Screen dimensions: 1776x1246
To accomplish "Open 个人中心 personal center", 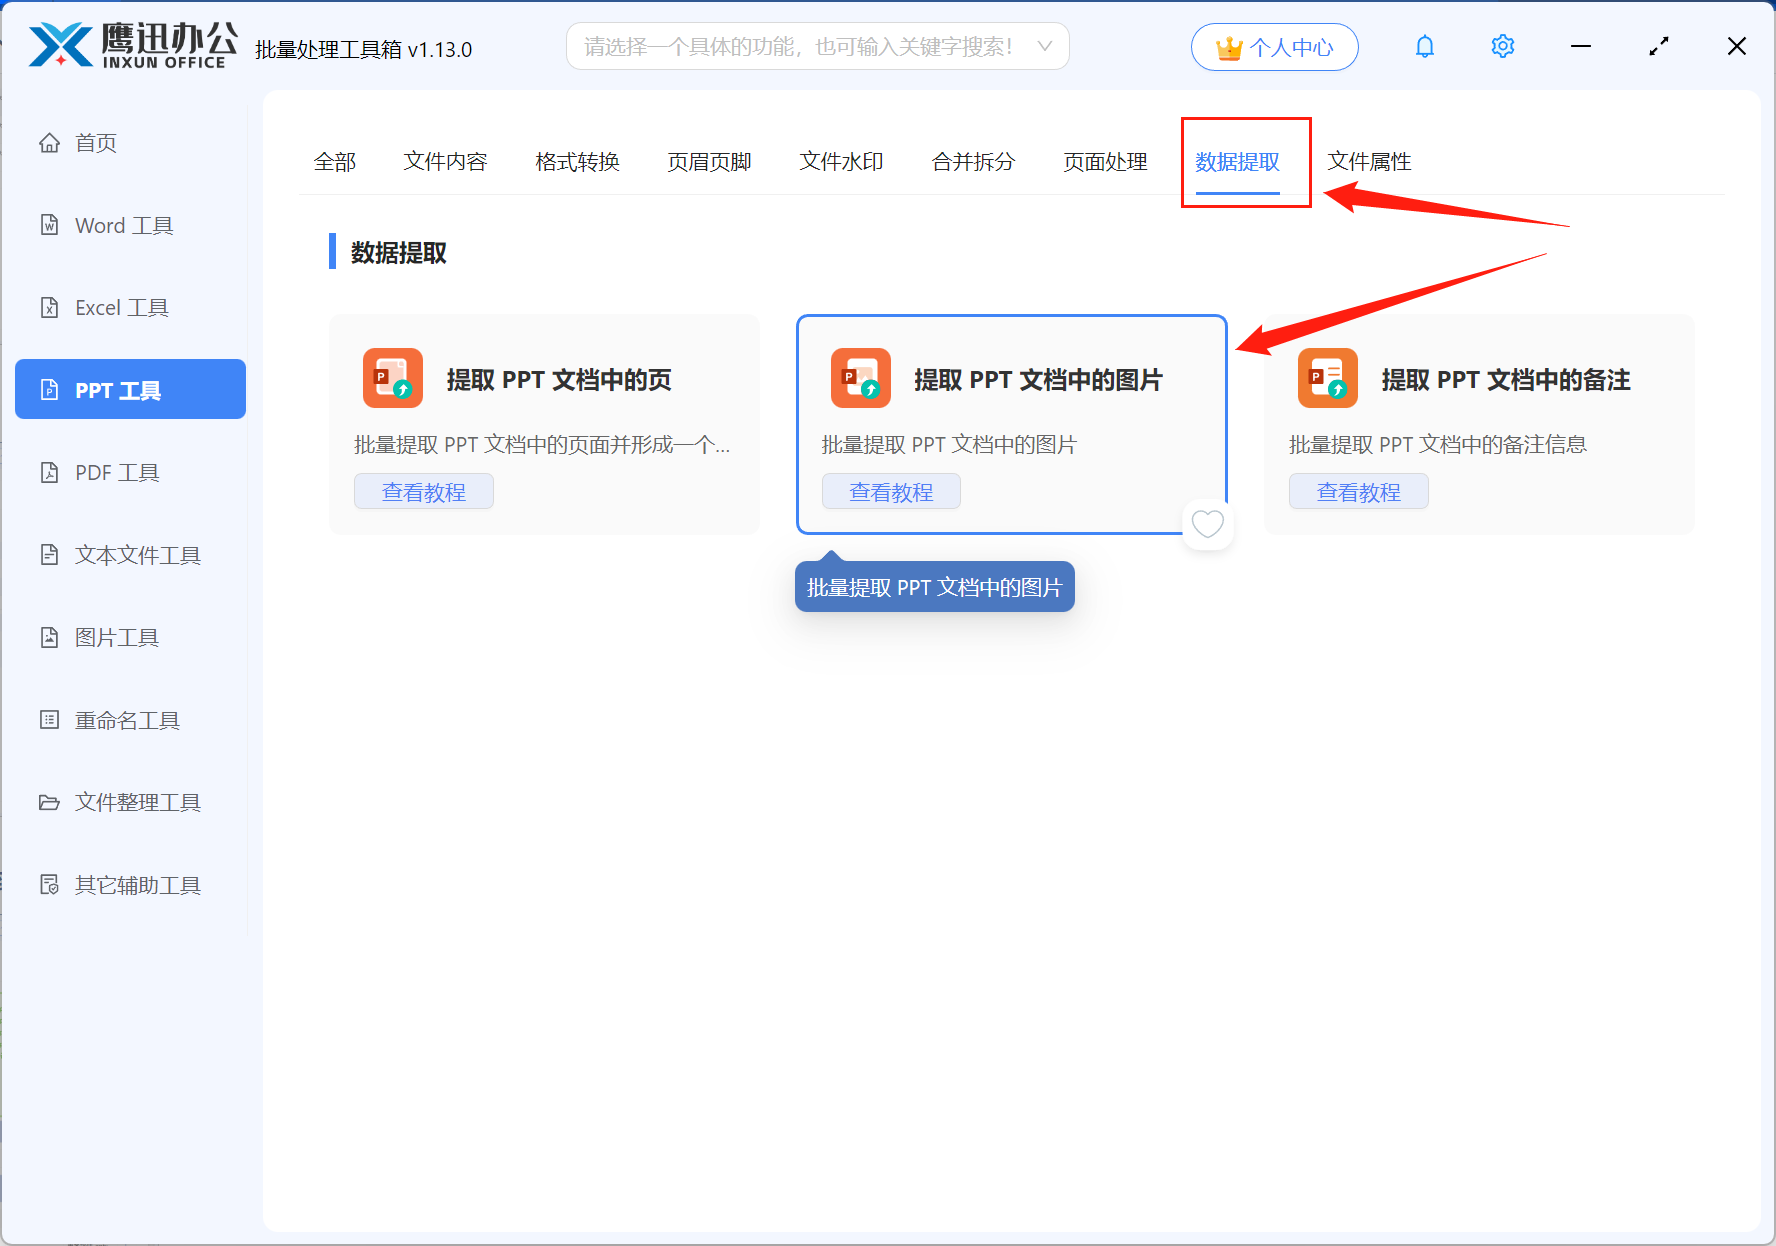I will point(1274,46).
